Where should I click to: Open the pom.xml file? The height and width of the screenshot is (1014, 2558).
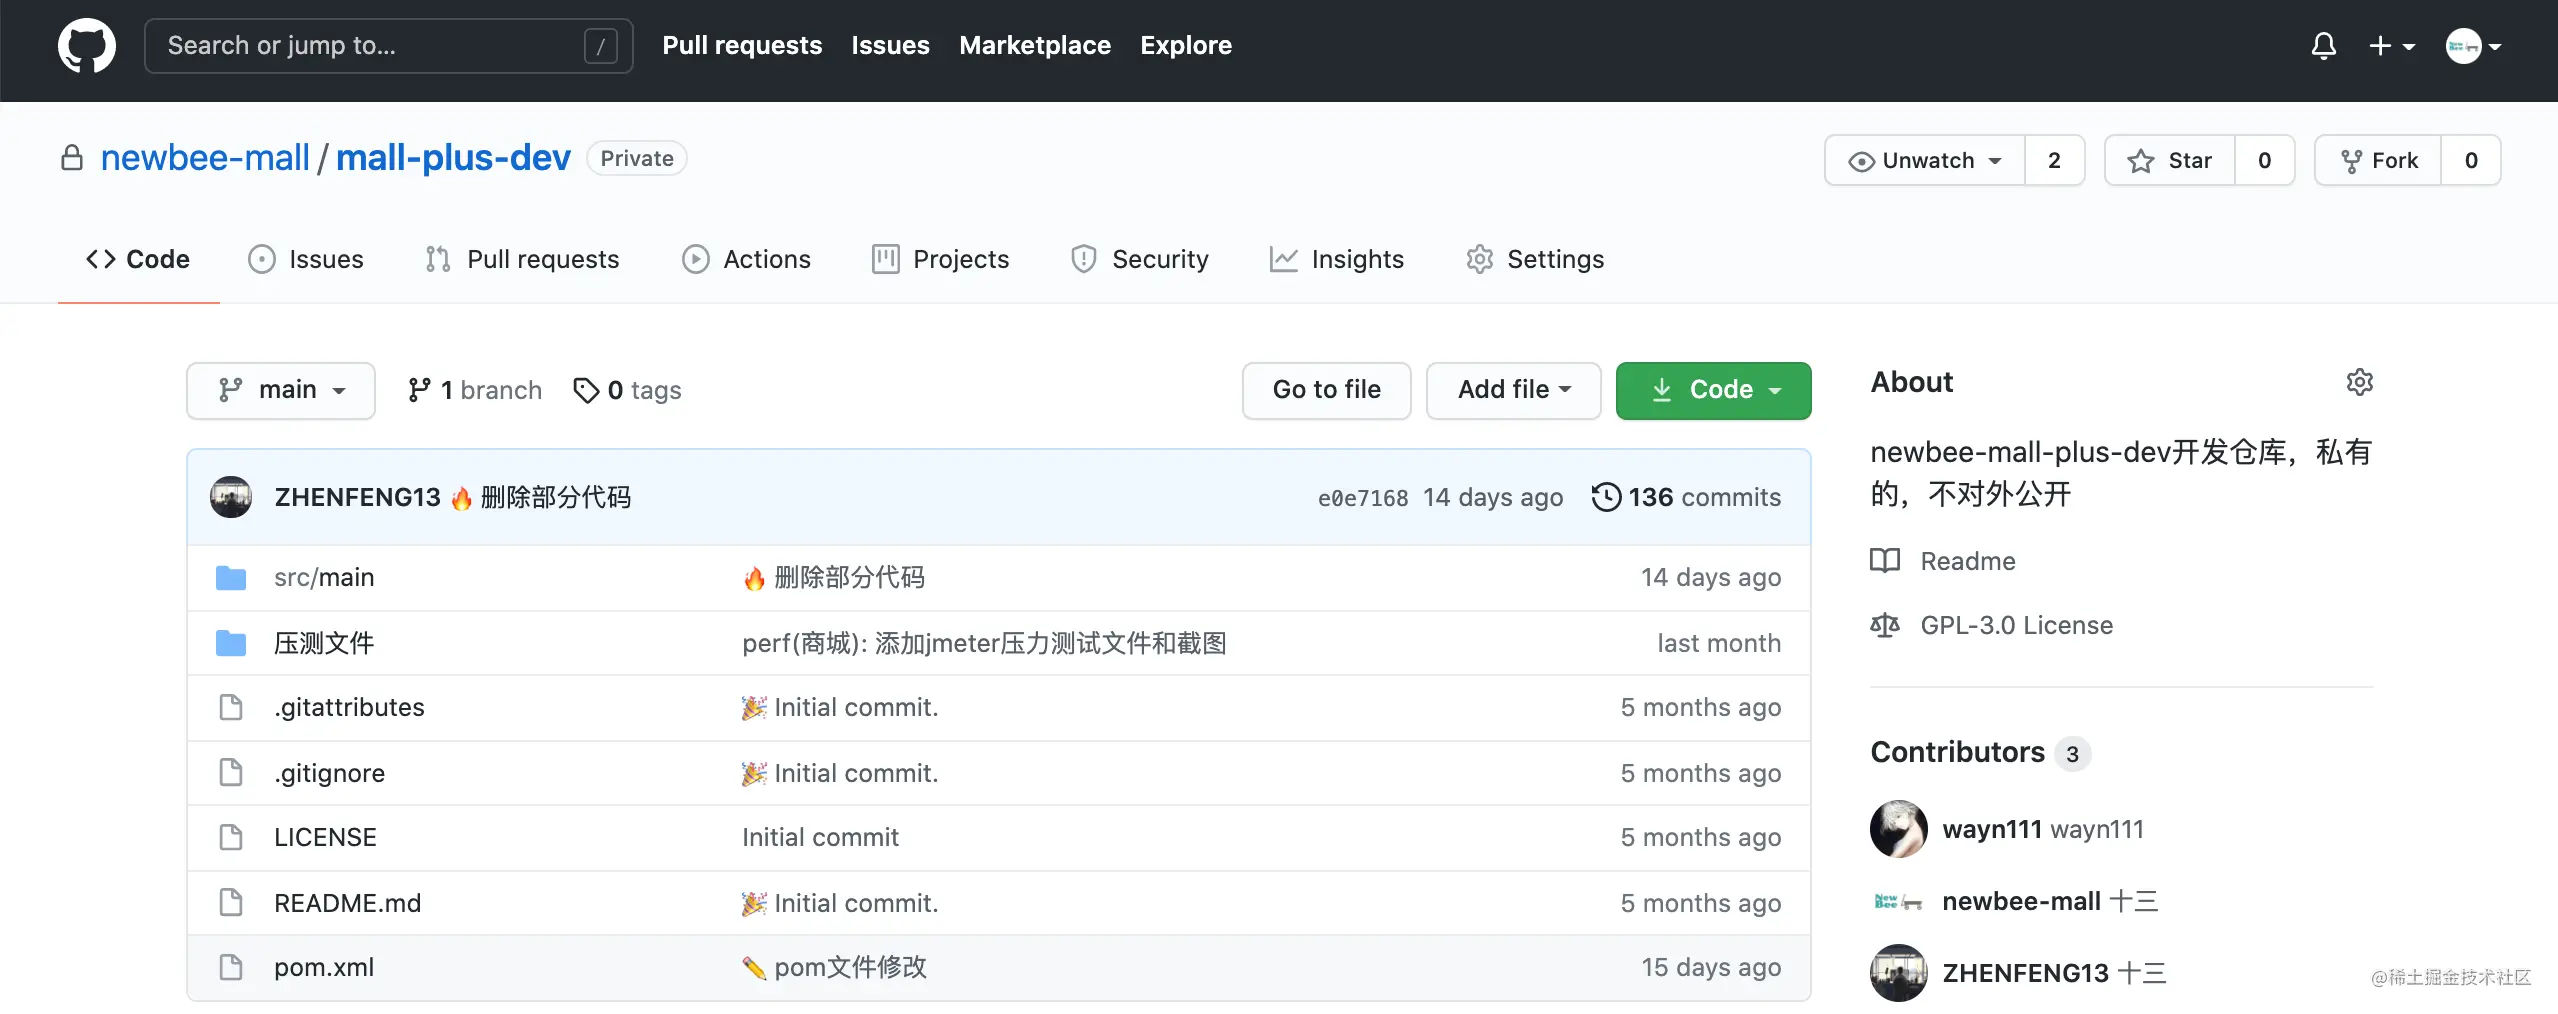[324, 967]
